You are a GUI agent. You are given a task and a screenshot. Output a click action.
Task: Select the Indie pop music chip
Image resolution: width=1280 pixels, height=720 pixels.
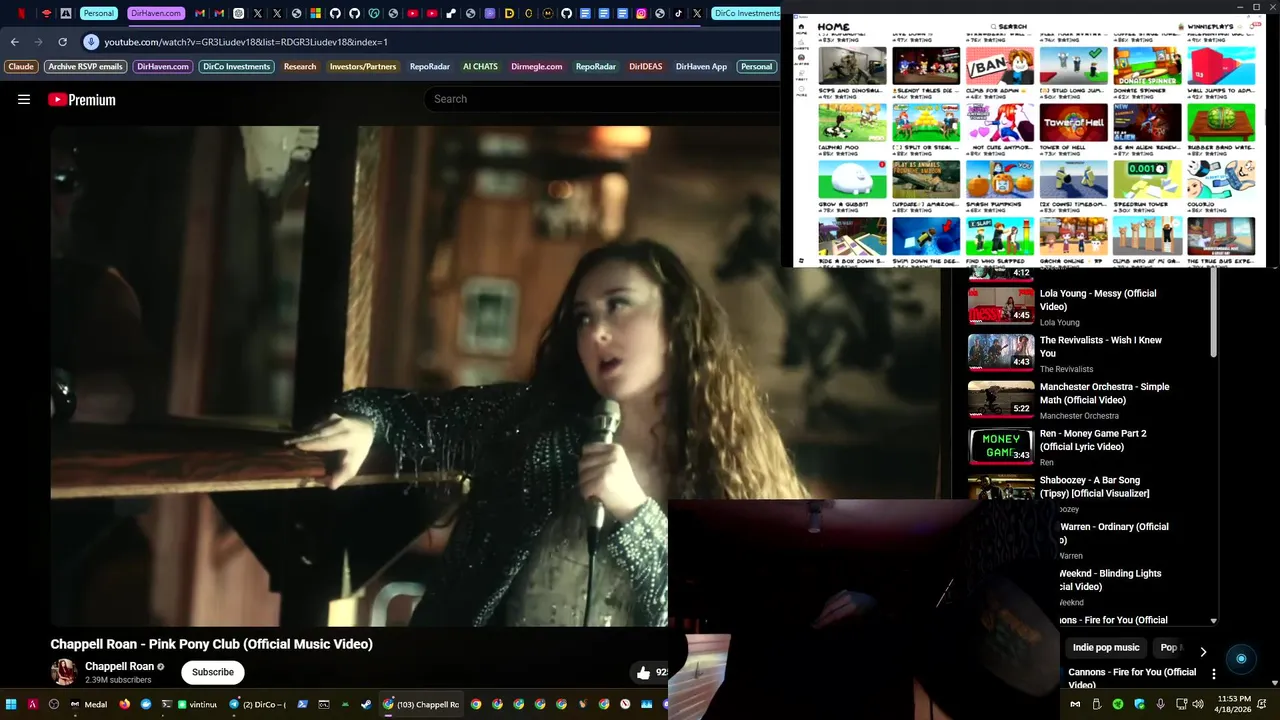[1106, 648]
